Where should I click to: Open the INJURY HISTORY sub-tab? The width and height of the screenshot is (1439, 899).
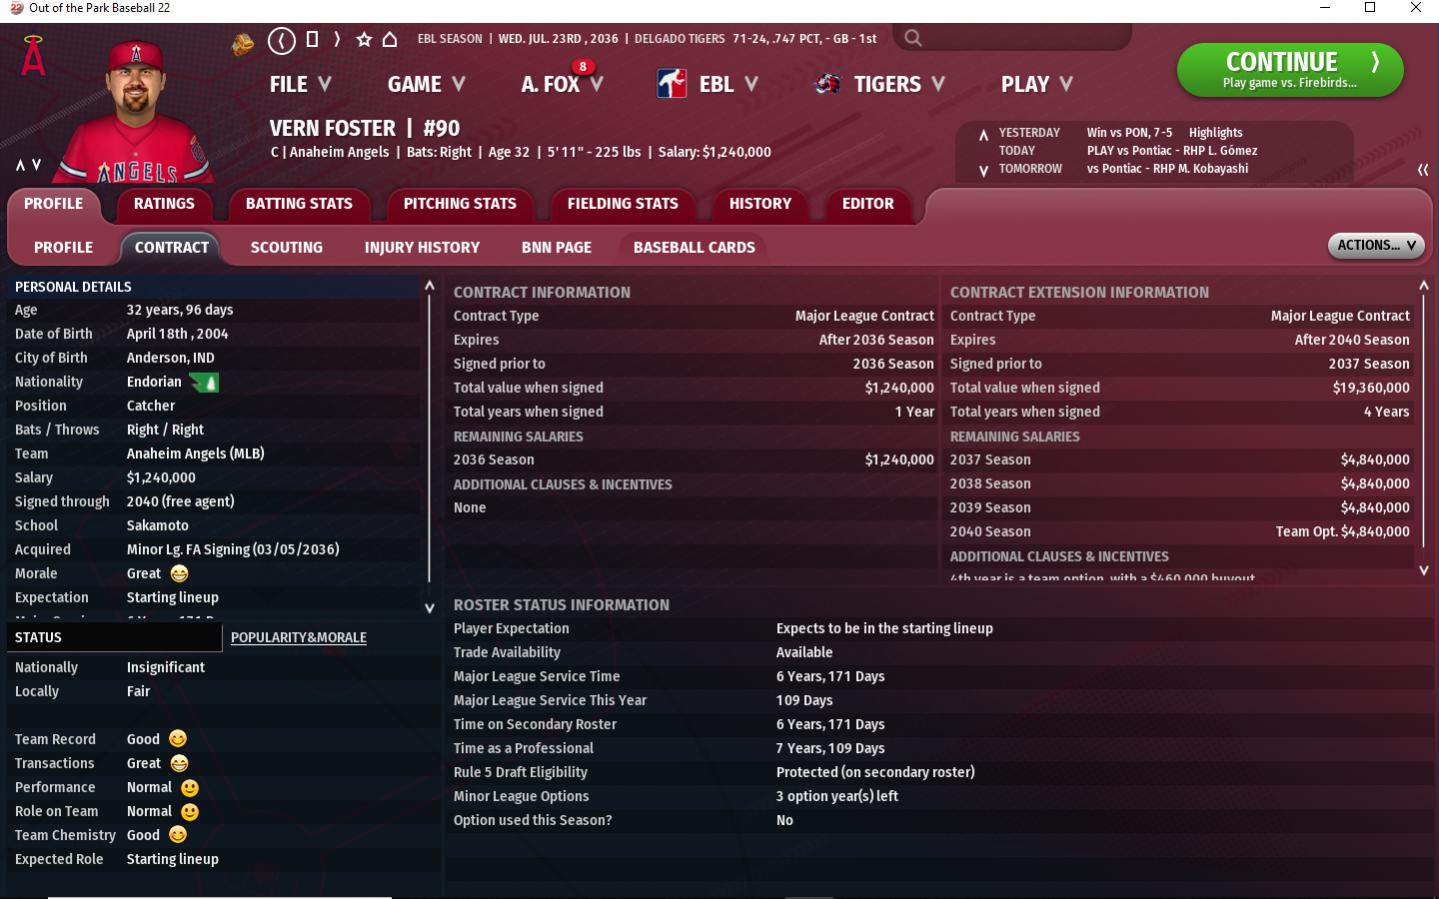(422, 248)
